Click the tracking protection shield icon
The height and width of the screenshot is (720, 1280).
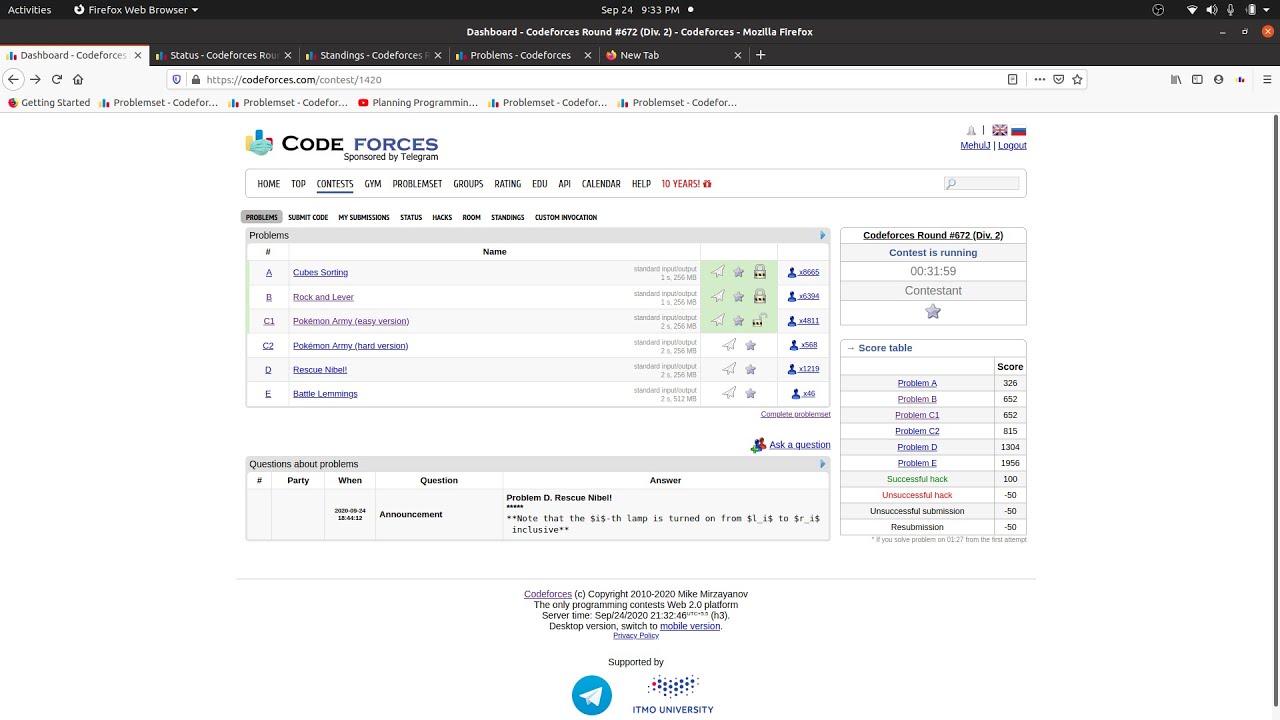coord(177,79)
